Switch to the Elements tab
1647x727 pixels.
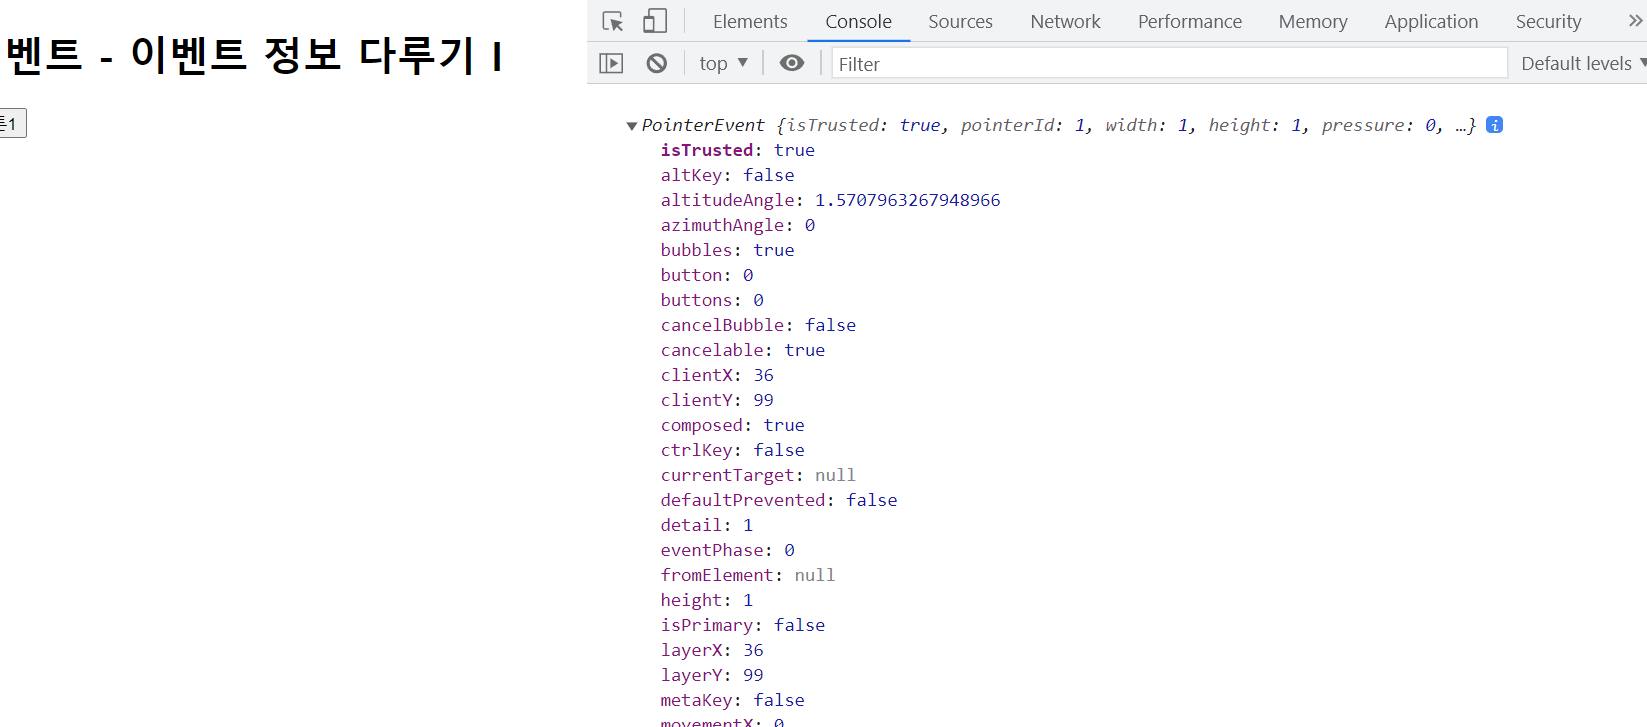pyautogui.click(x=750, y=21)
